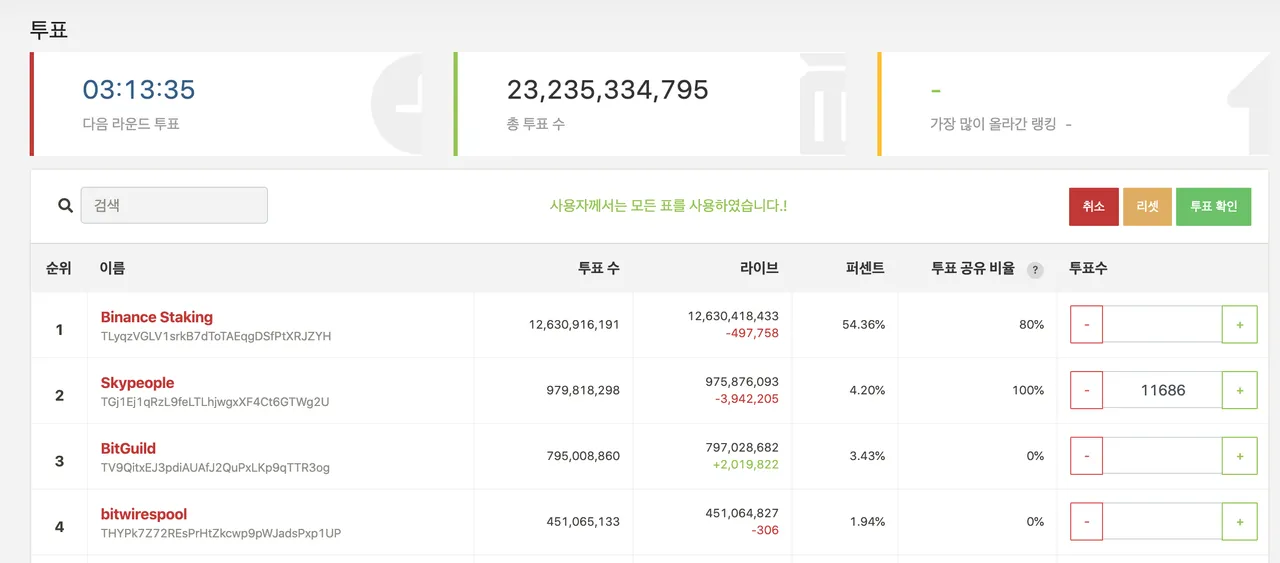Open the BitGuild candidate link
Screen dimensions: 1280x563
coord(128,449)
